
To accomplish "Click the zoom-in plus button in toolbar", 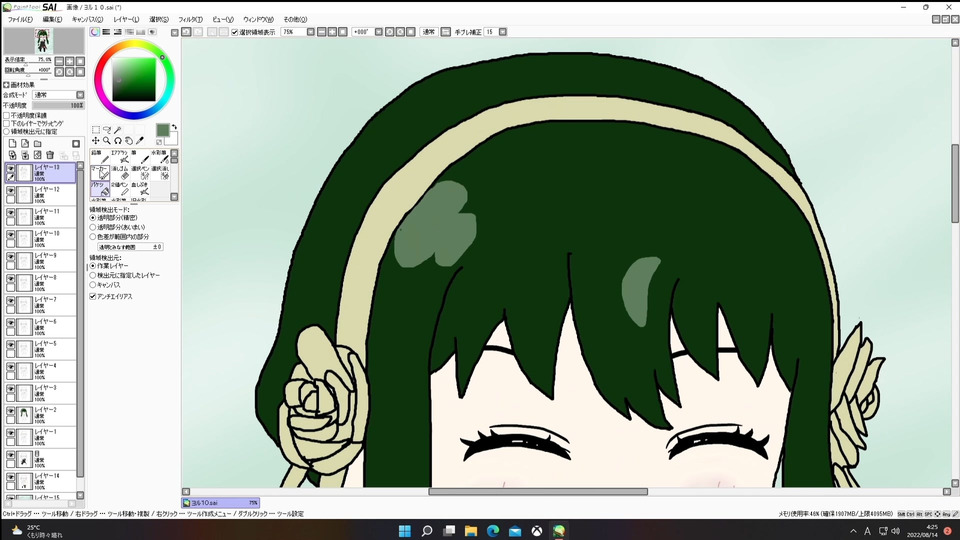I will click(x=332, y=32).
